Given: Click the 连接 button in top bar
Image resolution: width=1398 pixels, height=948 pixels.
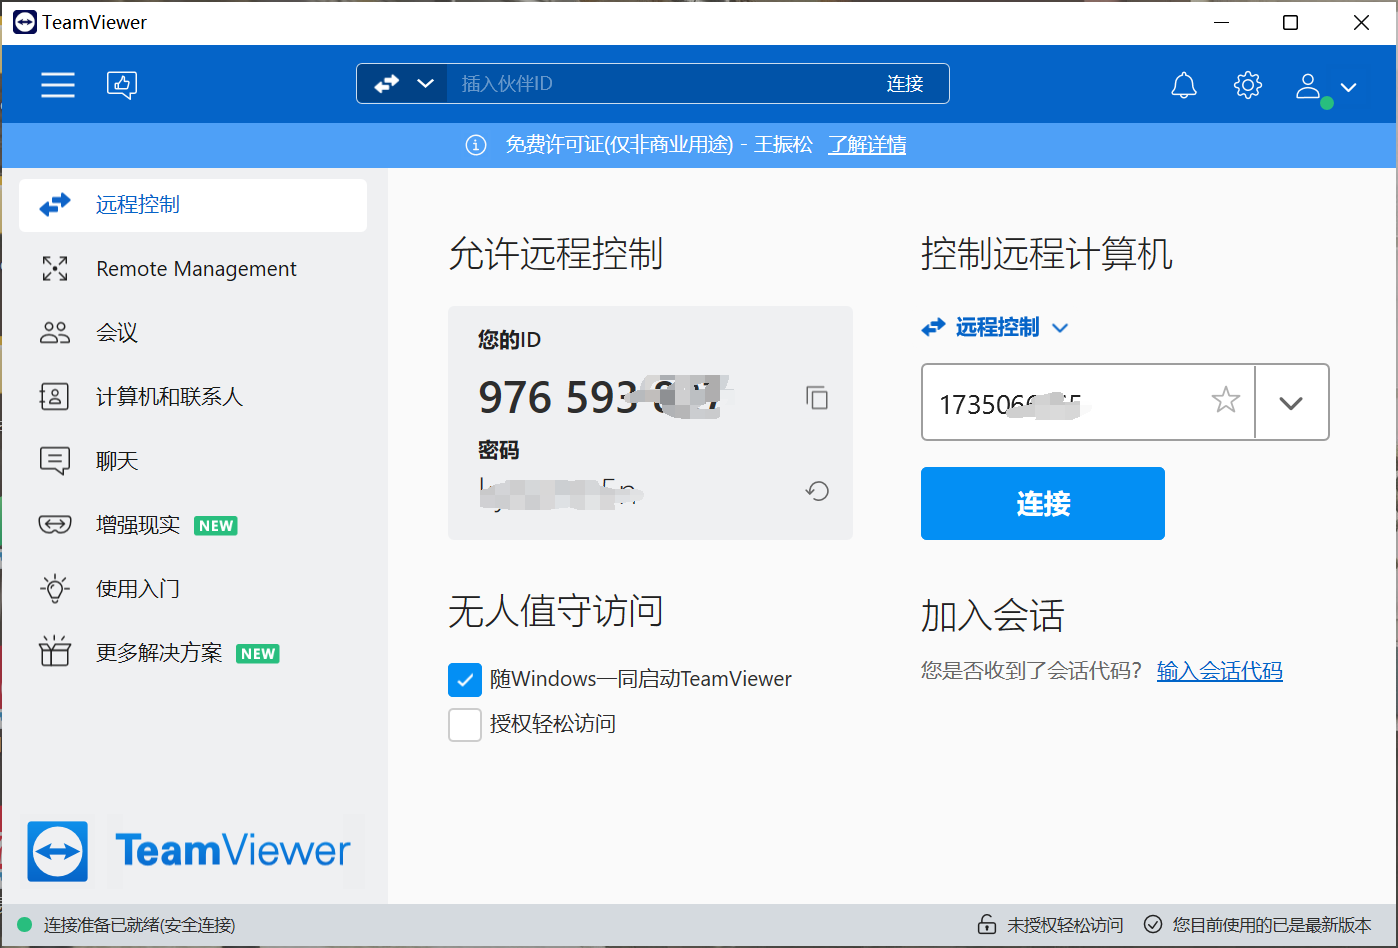Looking at the screenshot, I should [x=905, y=84].
